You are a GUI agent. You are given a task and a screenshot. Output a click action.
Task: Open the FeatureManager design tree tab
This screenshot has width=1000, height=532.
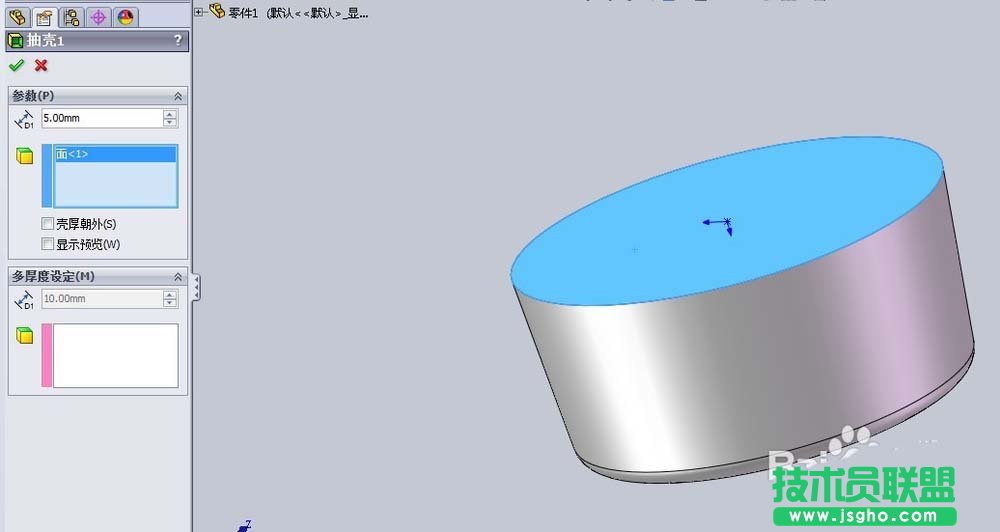point(17,17)
